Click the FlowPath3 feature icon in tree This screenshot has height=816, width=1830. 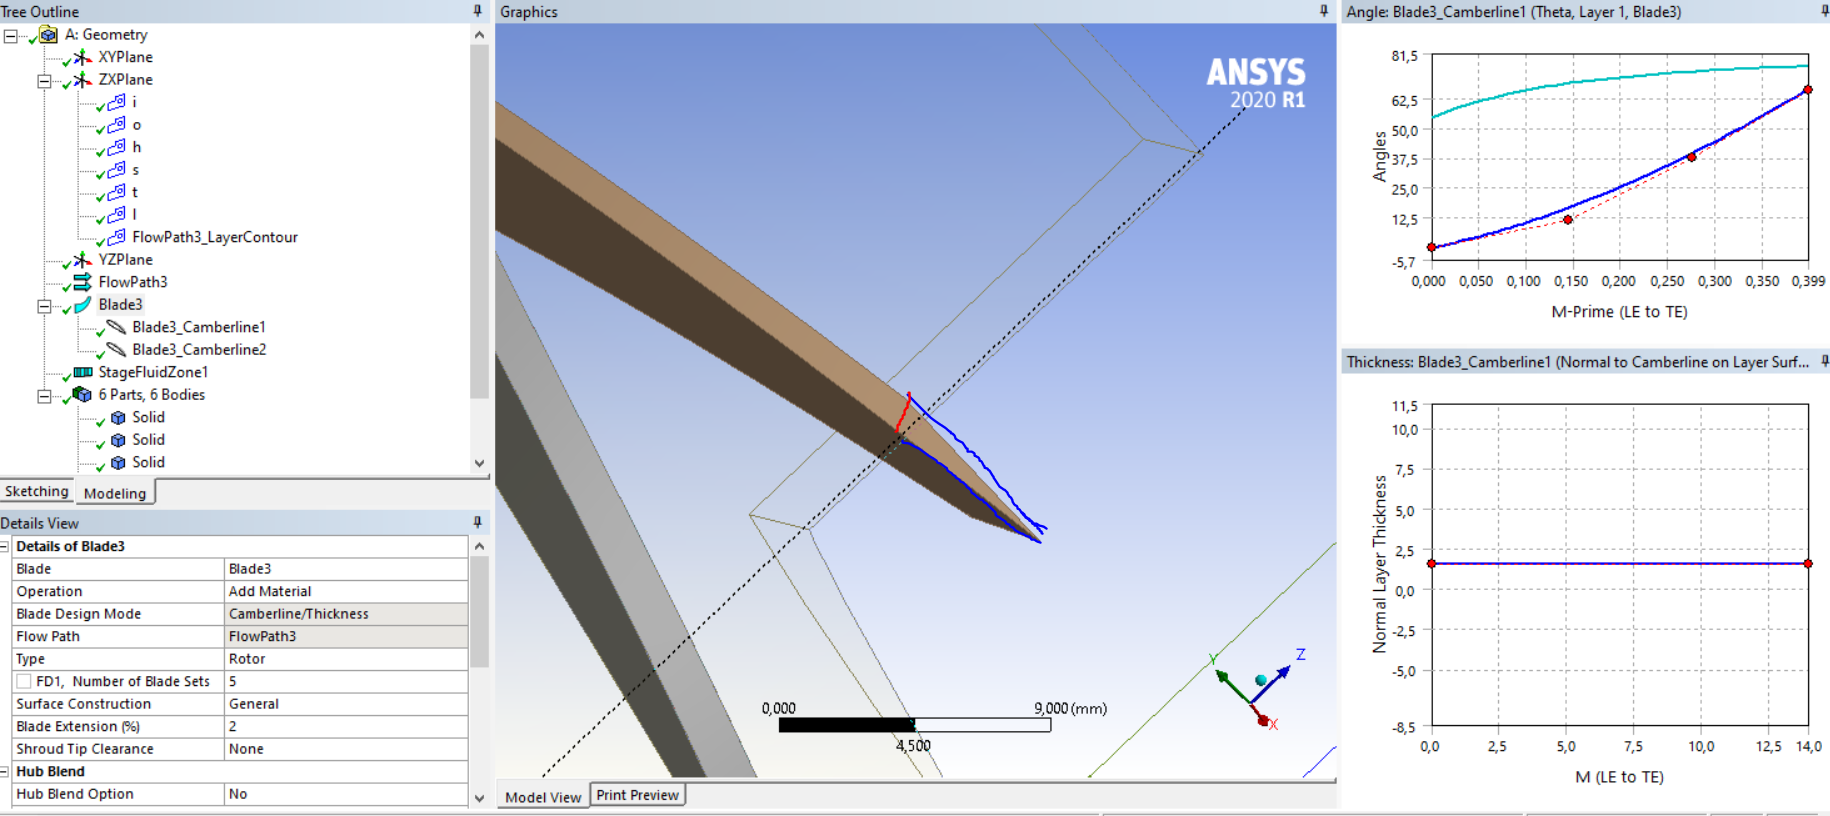click(x=82, y=282)
